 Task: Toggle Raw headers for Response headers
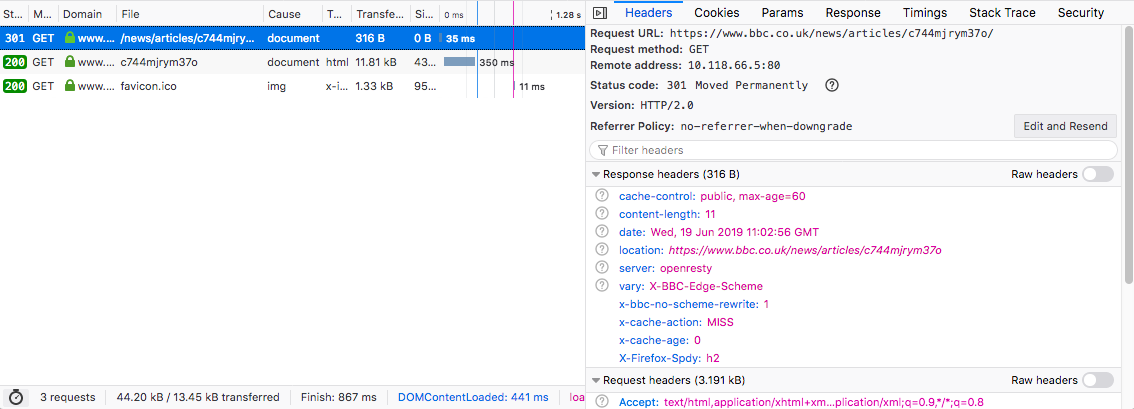pos(1098,174)
